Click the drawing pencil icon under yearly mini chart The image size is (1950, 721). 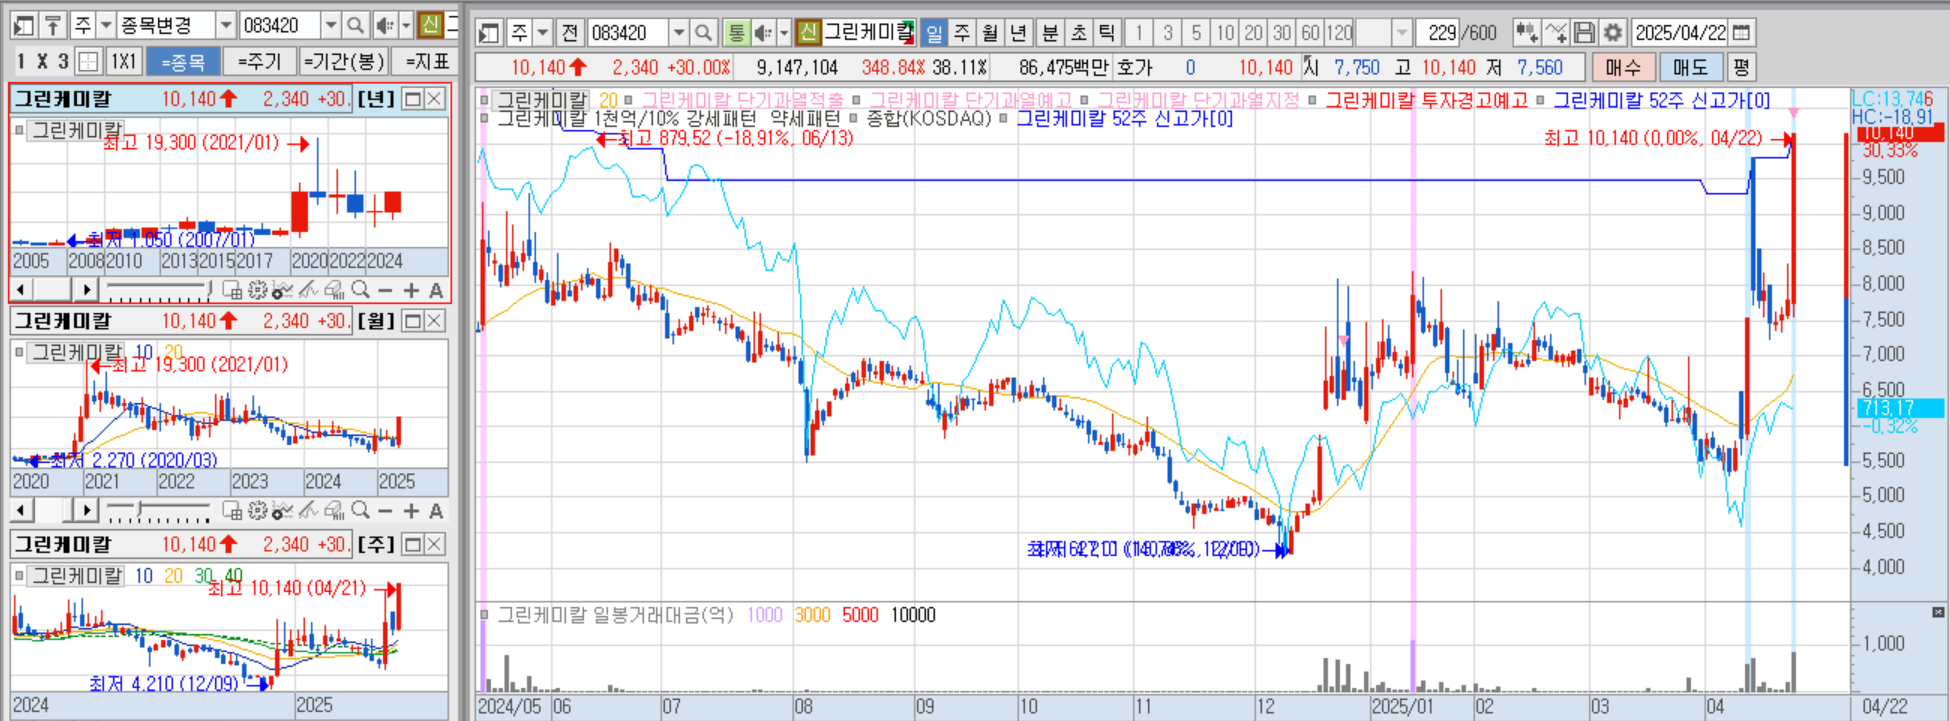(308, 290)
